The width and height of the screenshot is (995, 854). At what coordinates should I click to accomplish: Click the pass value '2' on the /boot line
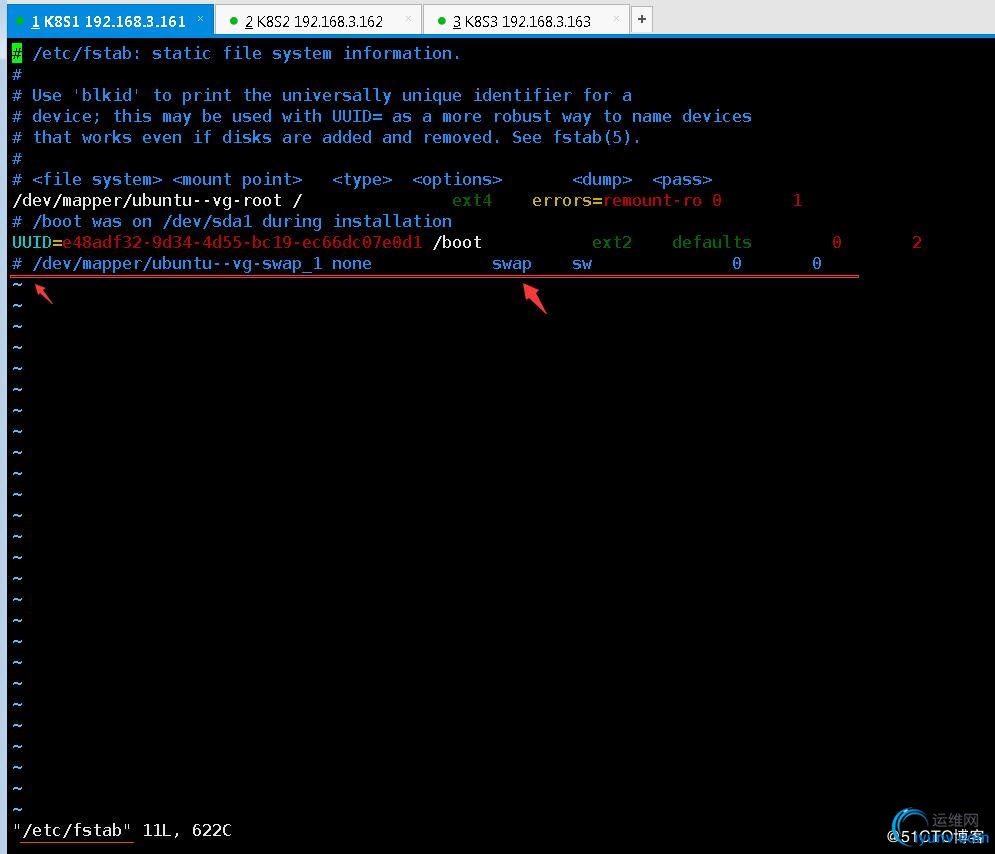tap(917, 242)
